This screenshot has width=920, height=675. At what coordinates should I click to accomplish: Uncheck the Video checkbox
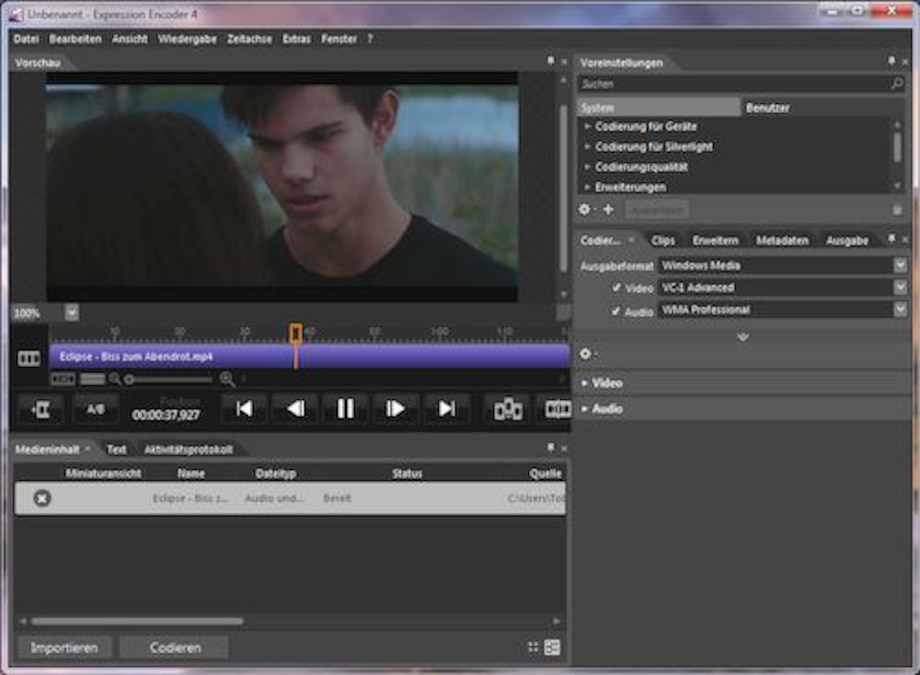617,288
